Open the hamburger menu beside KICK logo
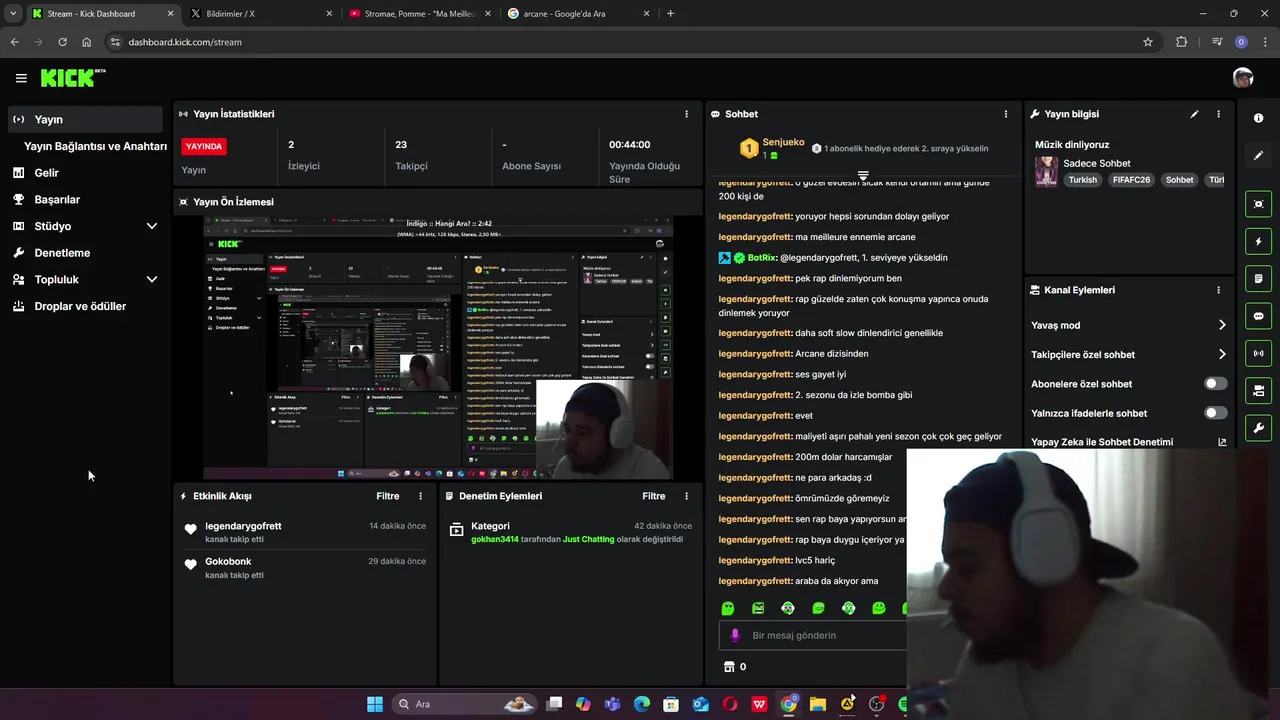The width and height of the screenshot is (1280, 720). click(21, 78)
